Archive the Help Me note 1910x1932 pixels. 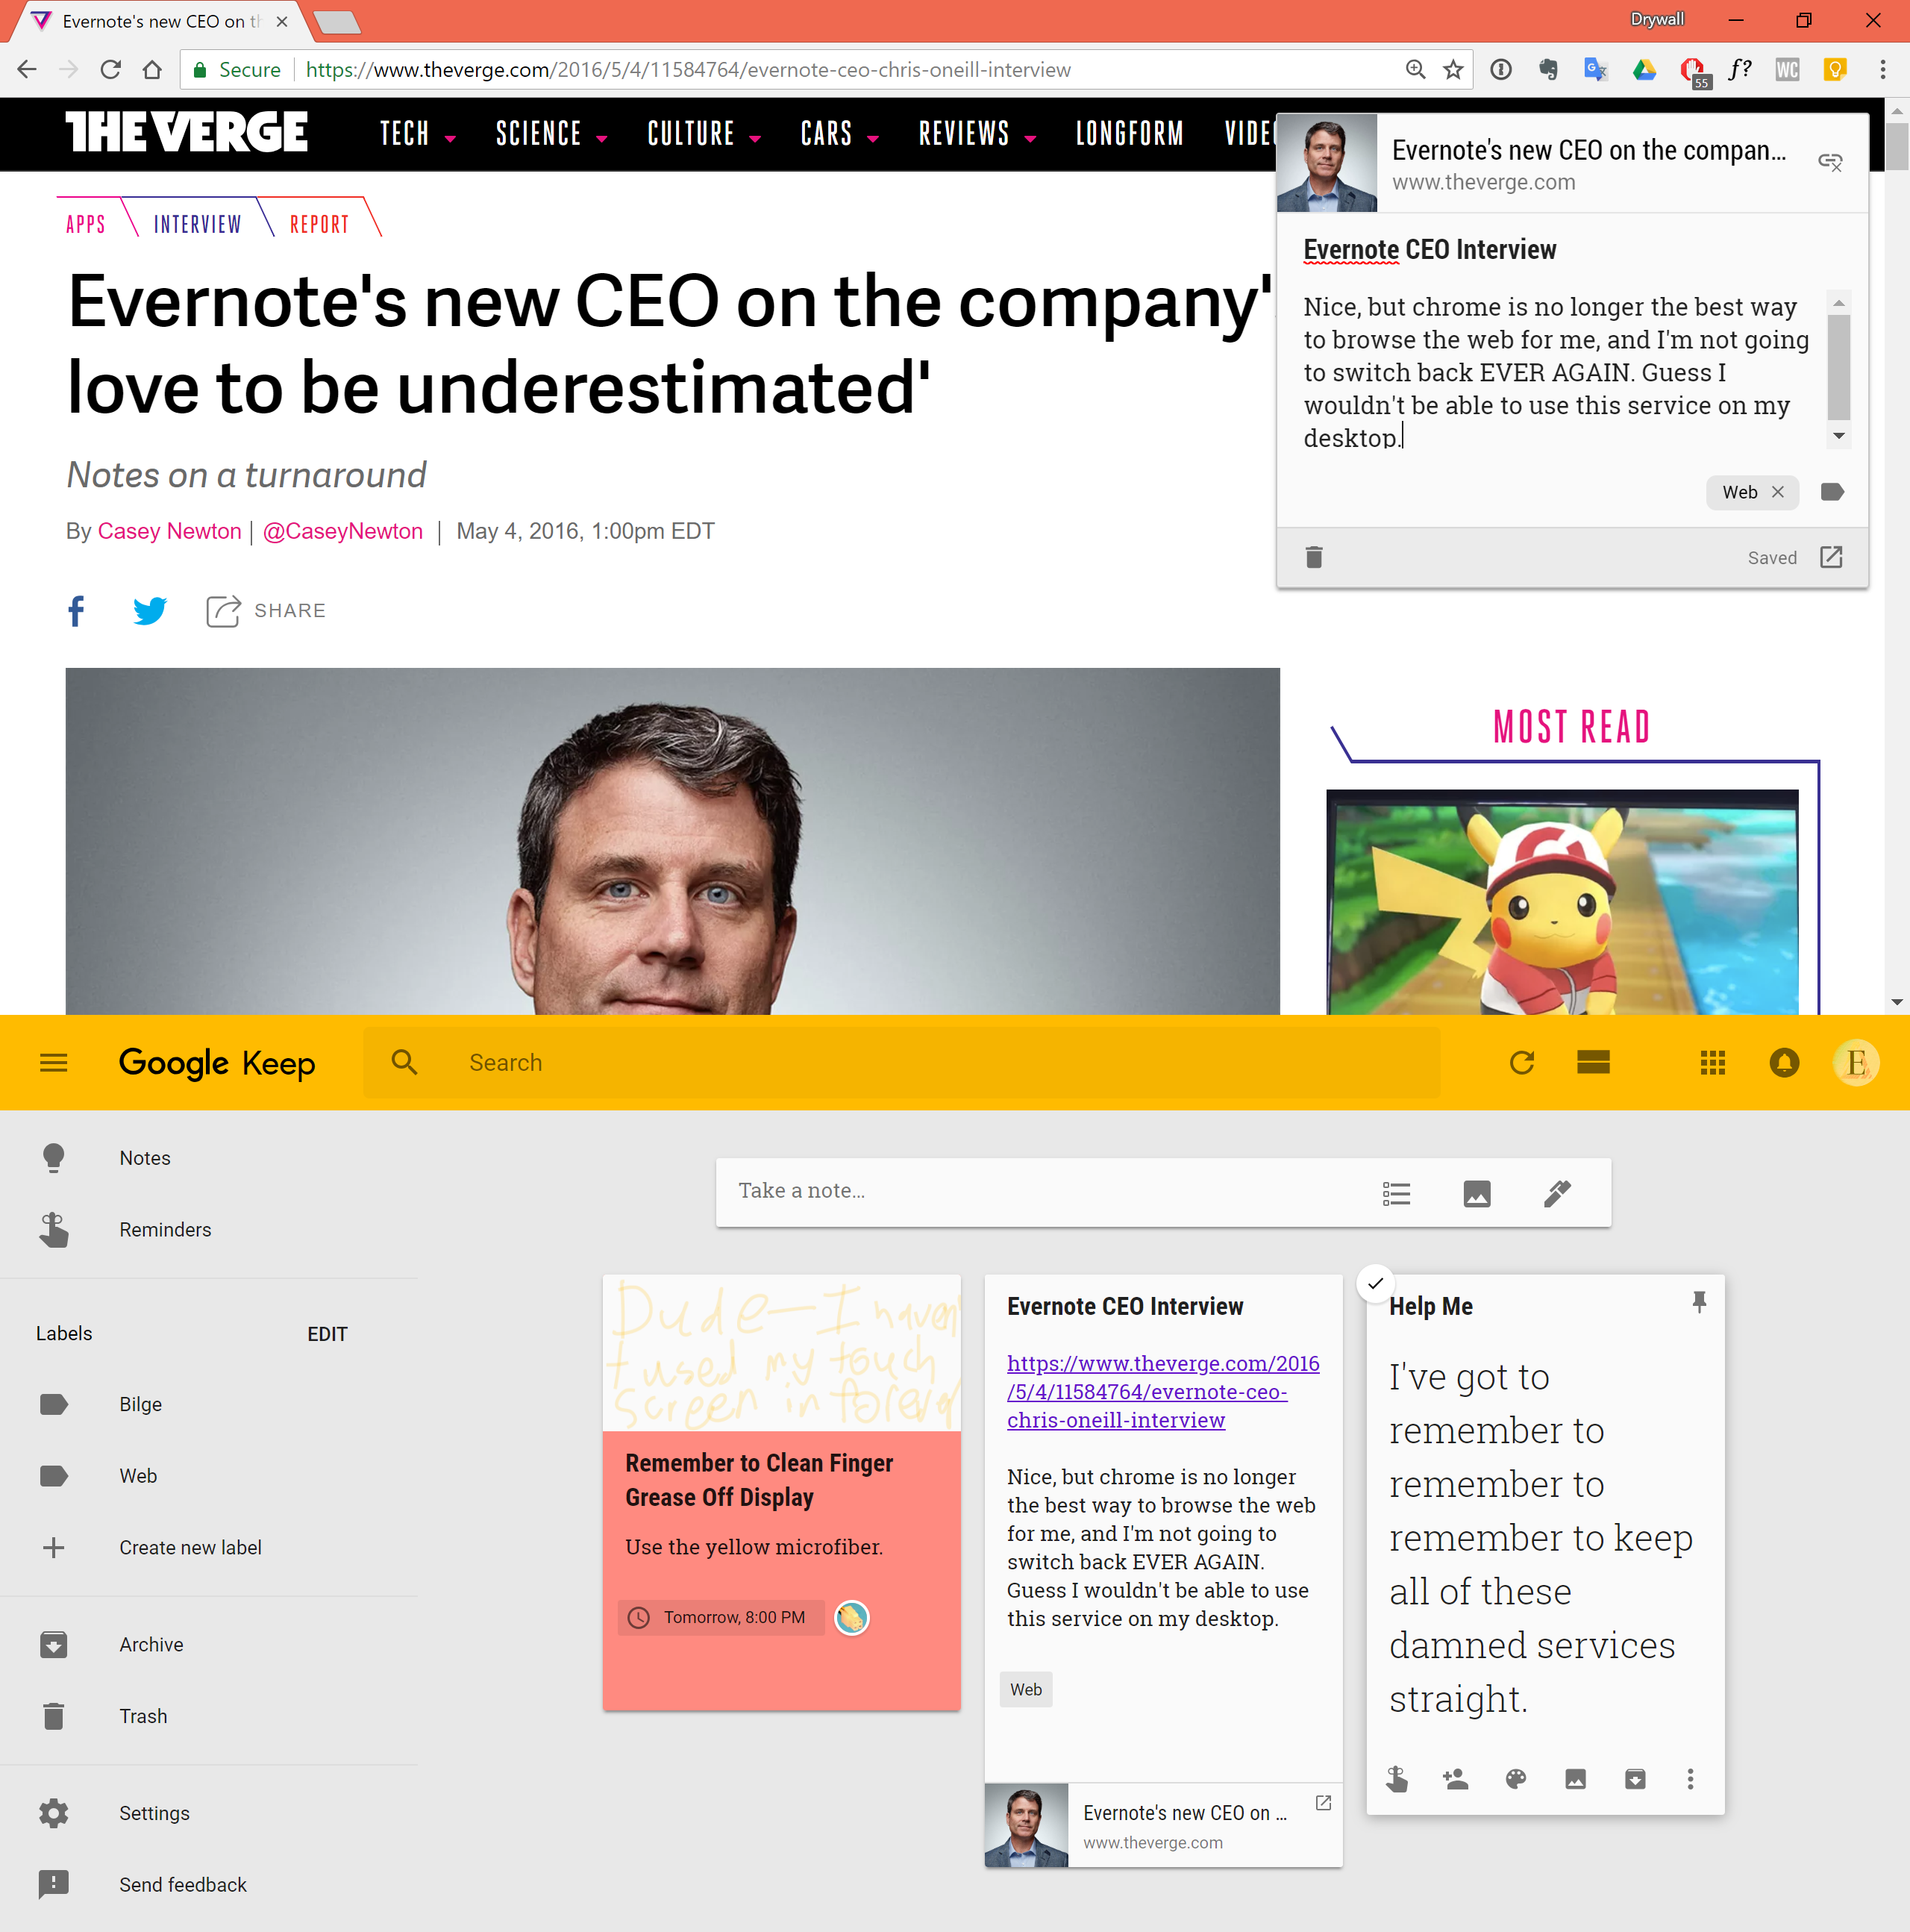click(x=1635, y=1779)
